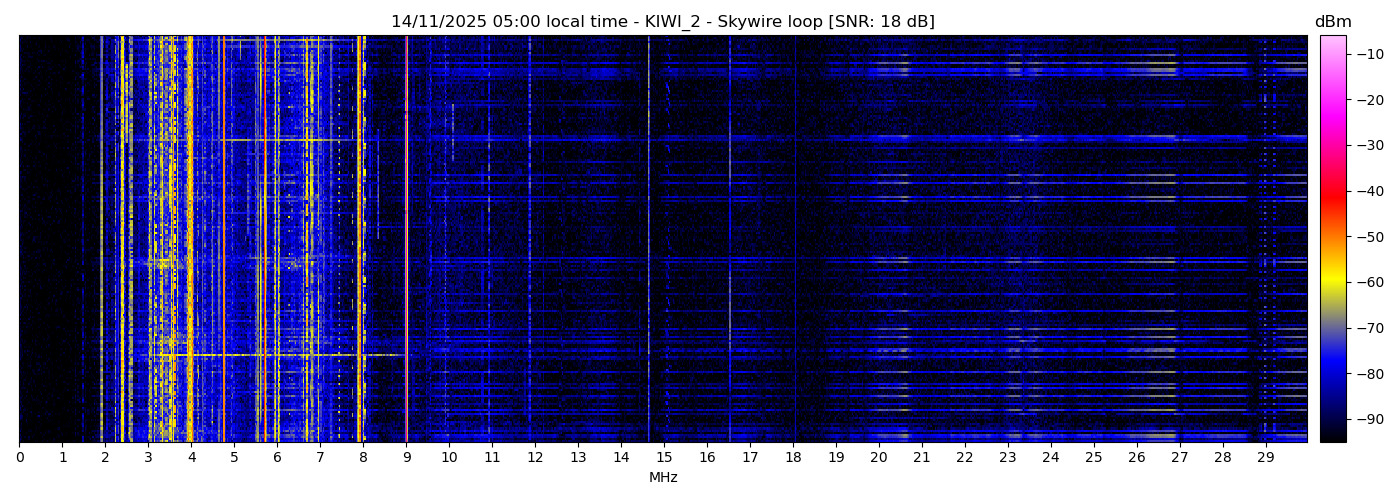Click the plot title text at top
The image size is (1400, 500).
pyautogui.click(x=662, y=22)
